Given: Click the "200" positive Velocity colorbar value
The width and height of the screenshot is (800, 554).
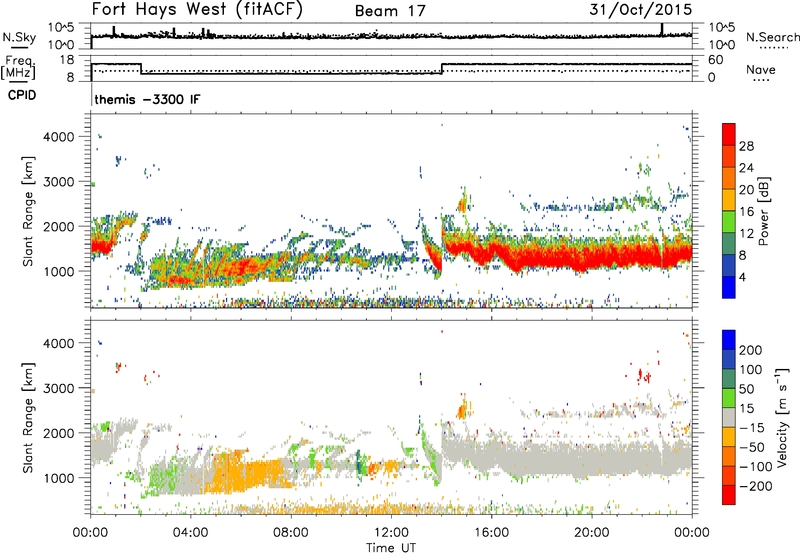Looking at the screenshot, I should pyautogui.click(x=751, y=350).
